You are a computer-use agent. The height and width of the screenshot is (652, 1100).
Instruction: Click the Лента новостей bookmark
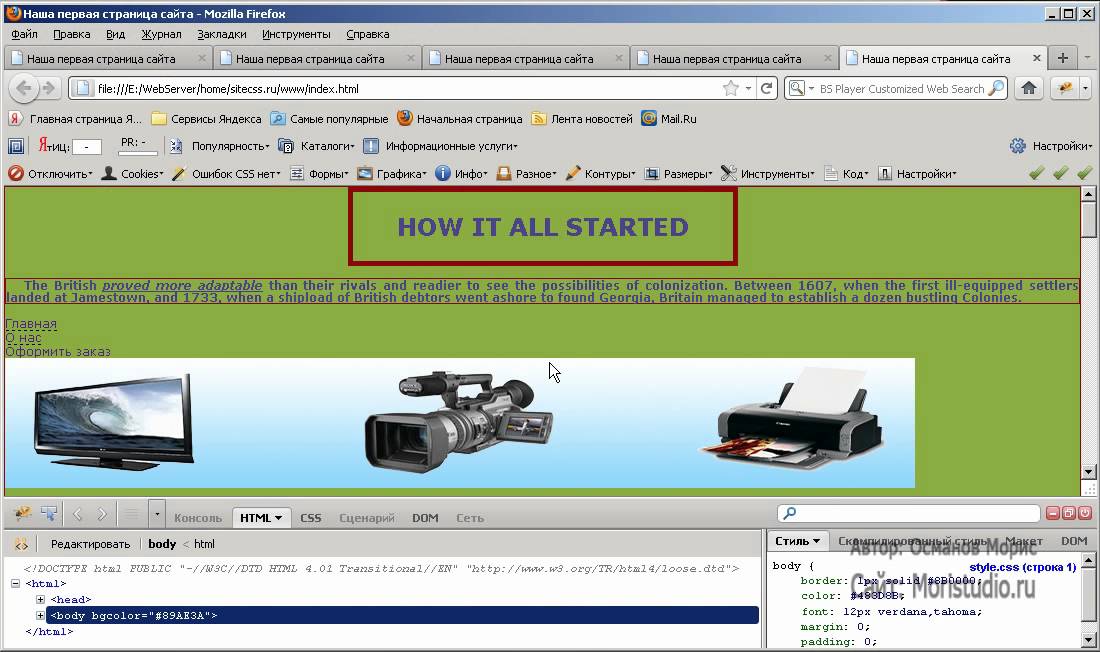pyautogui.click(x=583, y=119)
